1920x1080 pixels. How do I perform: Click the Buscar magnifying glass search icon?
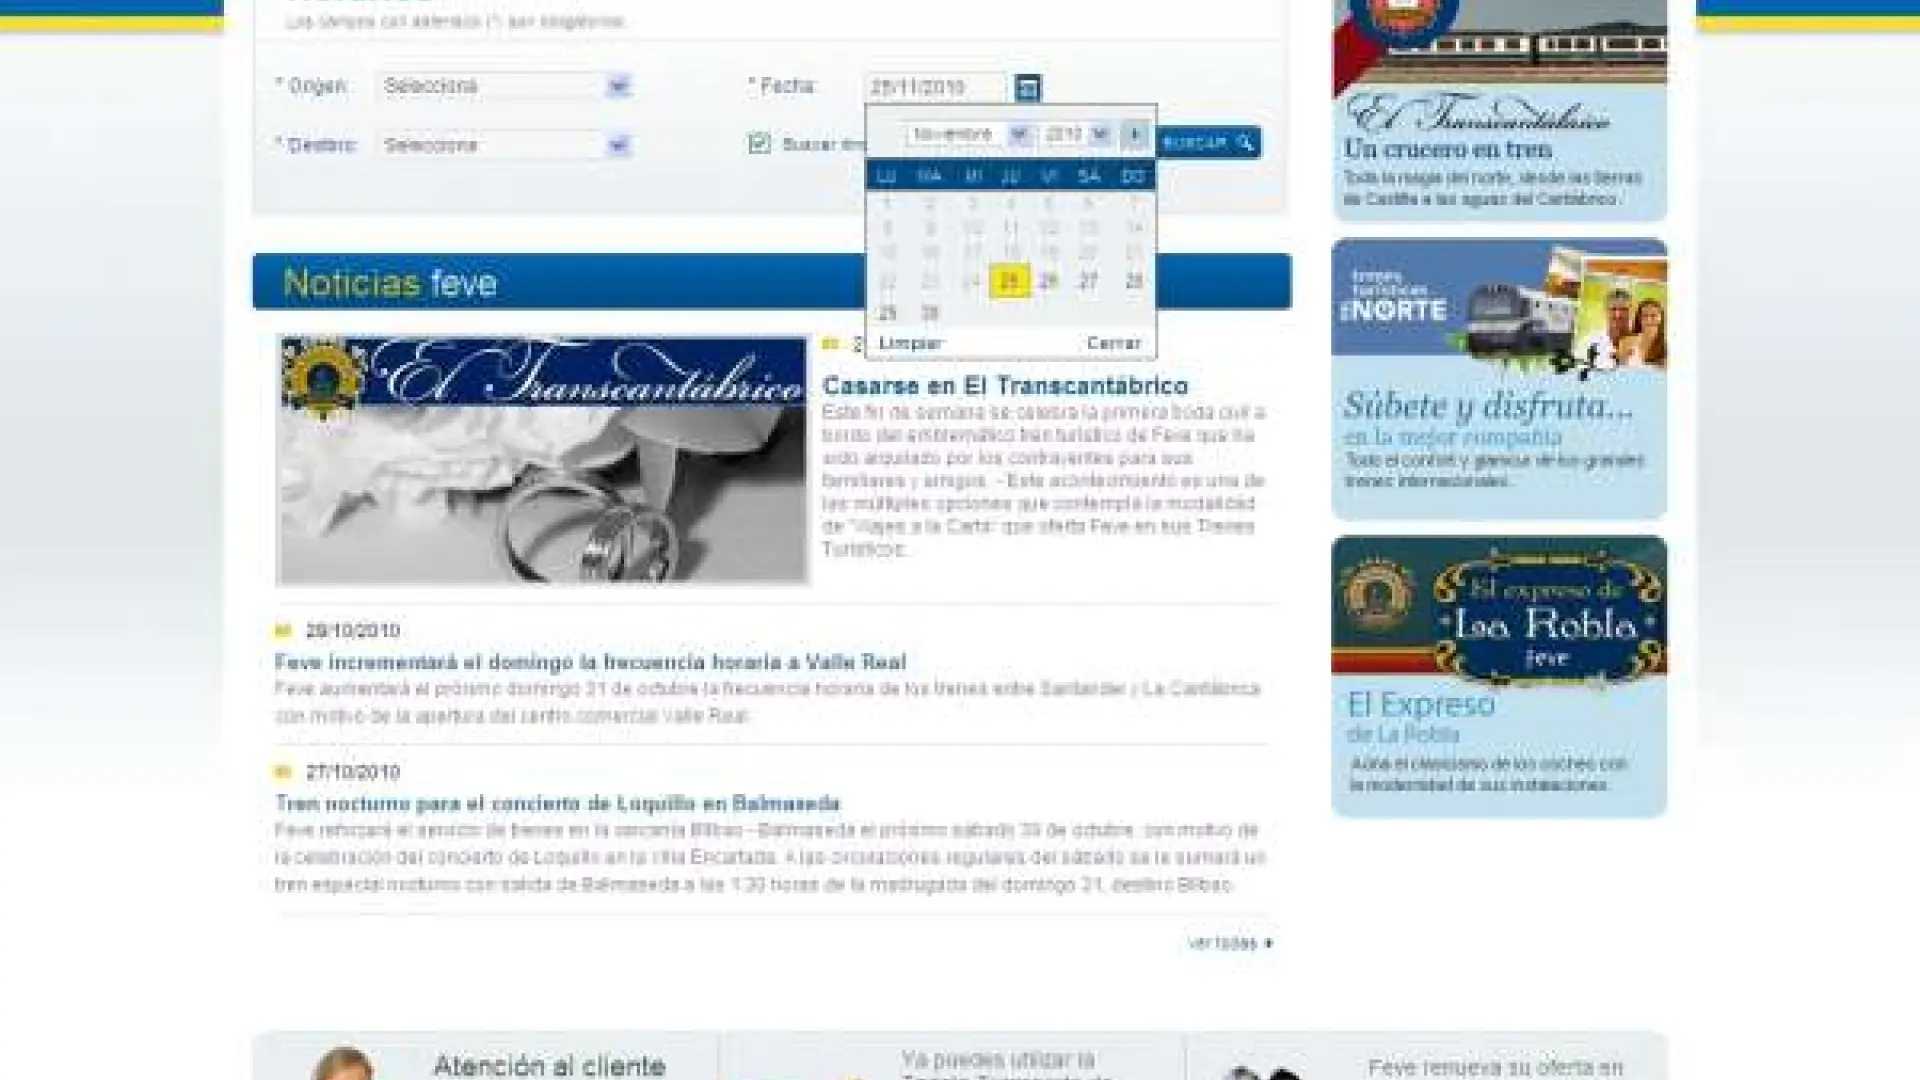pyautogui.click(x=1245, y=142)
